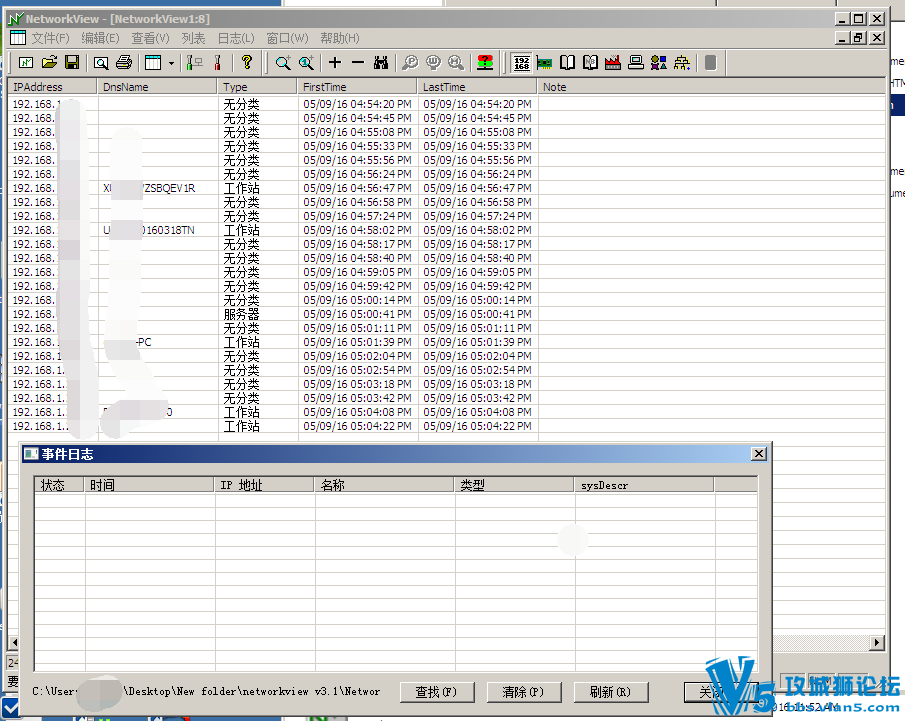Click the red and green traffic light status icon

pos(485,62)
